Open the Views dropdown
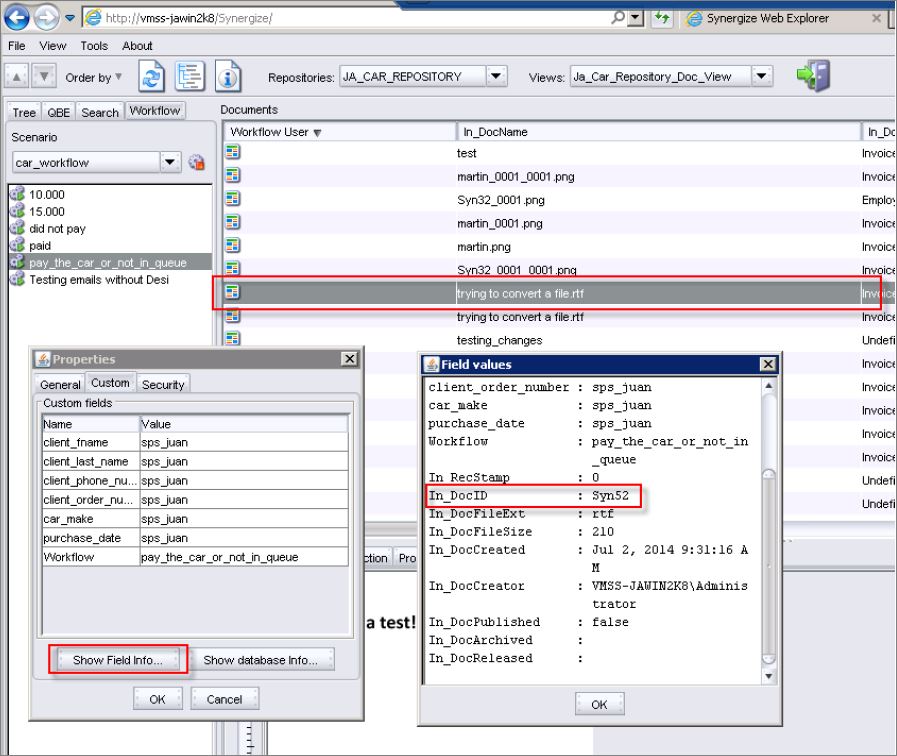The height and width of the screenshot is (756, 897). [x=761, y=76]
